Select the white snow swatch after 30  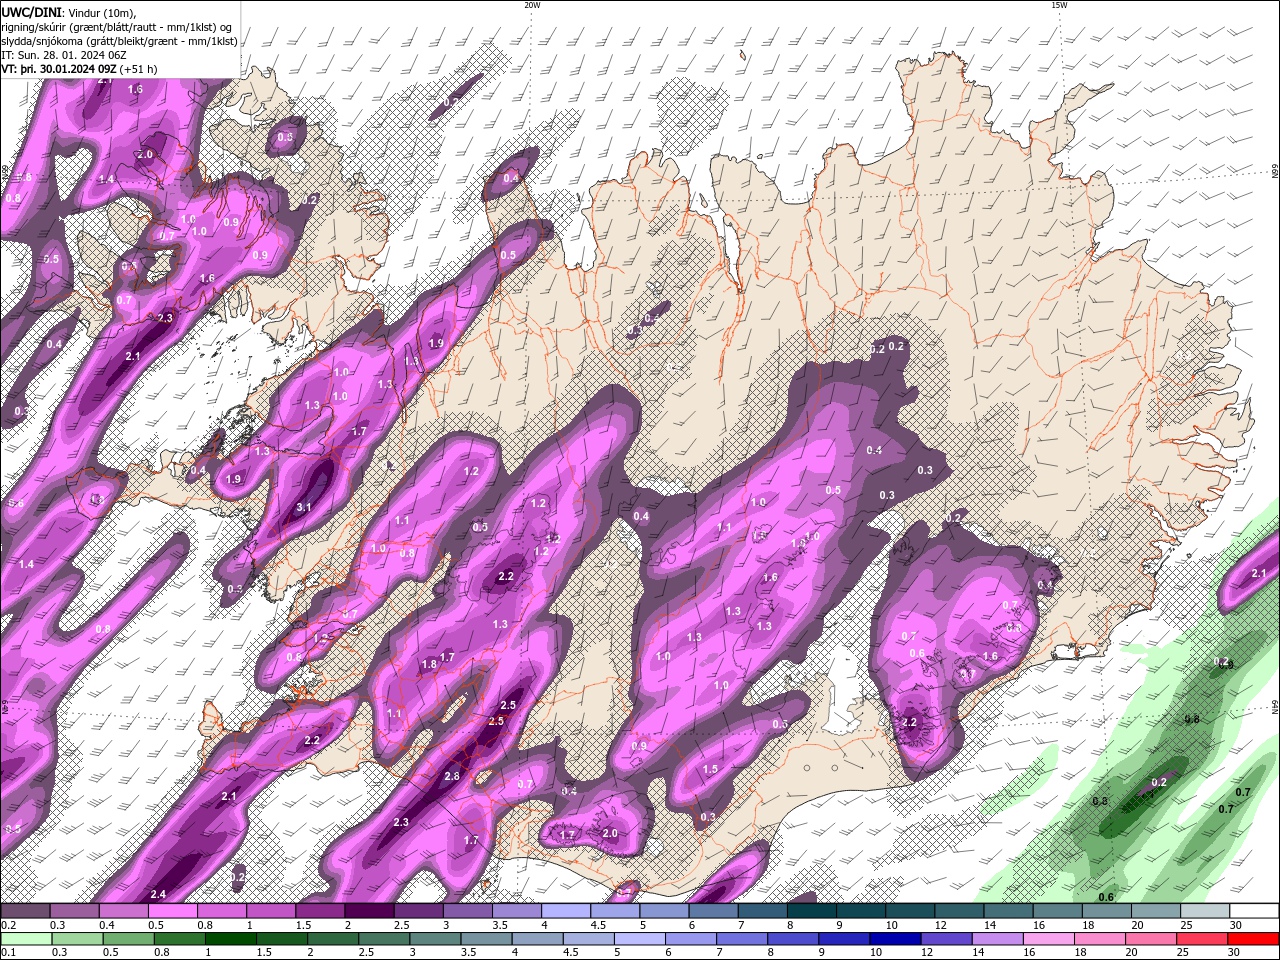1254,910
